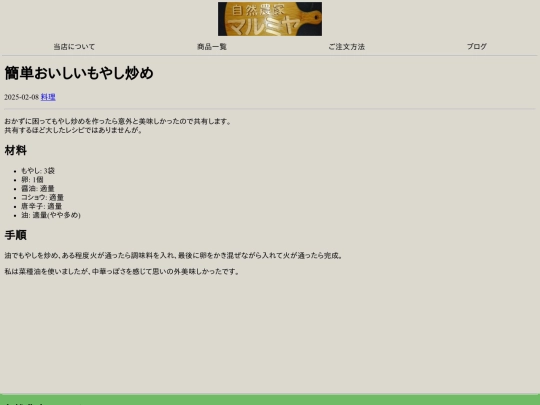Click the 自然農家マルミヤ logo banner
This screenshot has width=540, height=405.
(x=270, y=19)
